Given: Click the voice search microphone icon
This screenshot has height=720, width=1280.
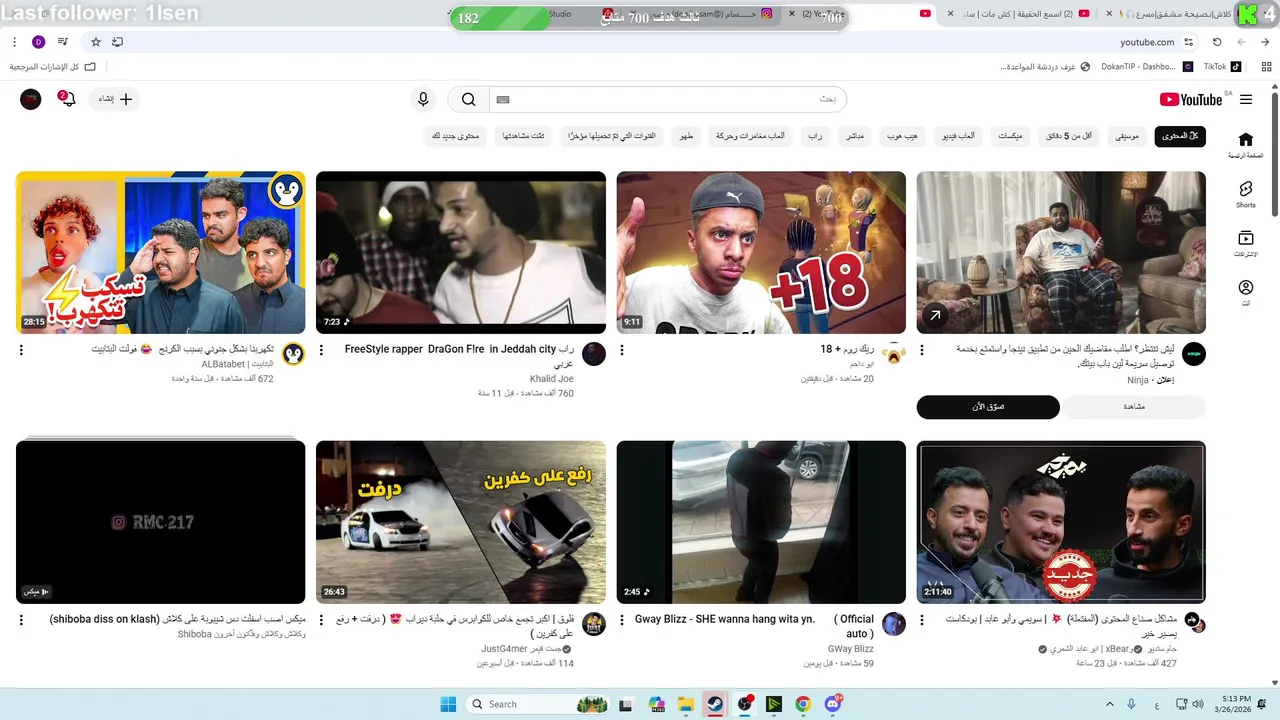Looking at the screenshot, I should point(423,99).
